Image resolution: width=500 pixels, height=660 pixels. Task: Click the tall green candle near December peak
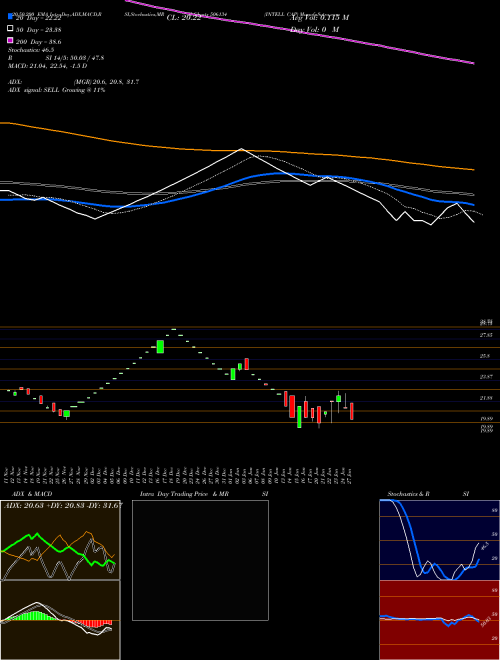tap(160, 347)
